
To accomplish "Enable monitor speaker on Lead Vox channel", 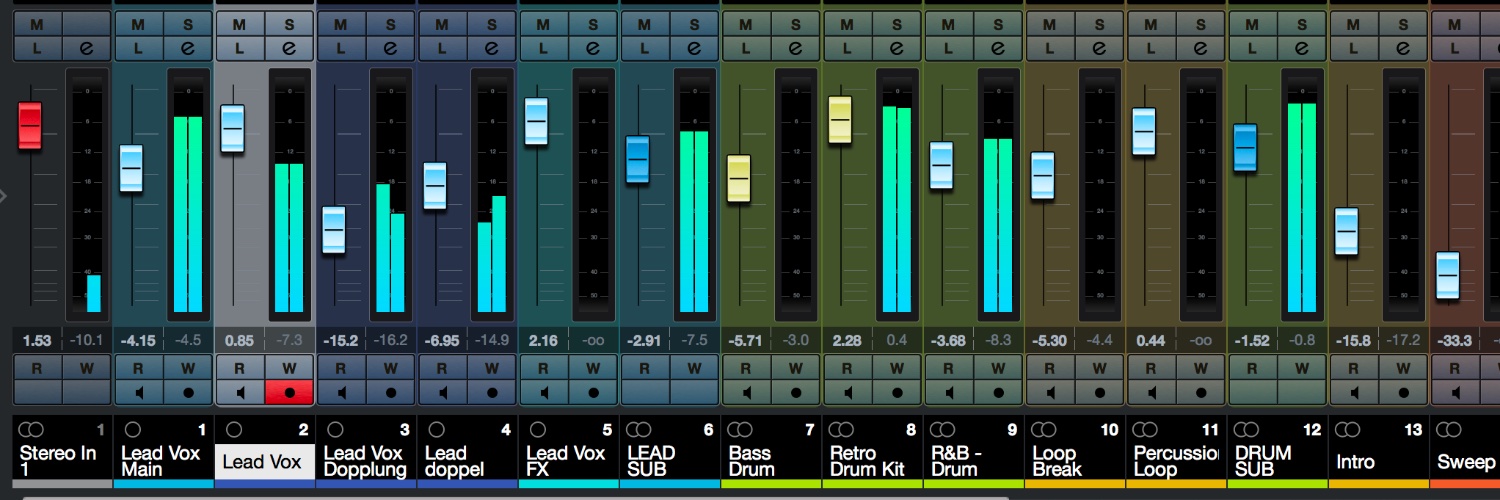I will [x=240, y=392].
